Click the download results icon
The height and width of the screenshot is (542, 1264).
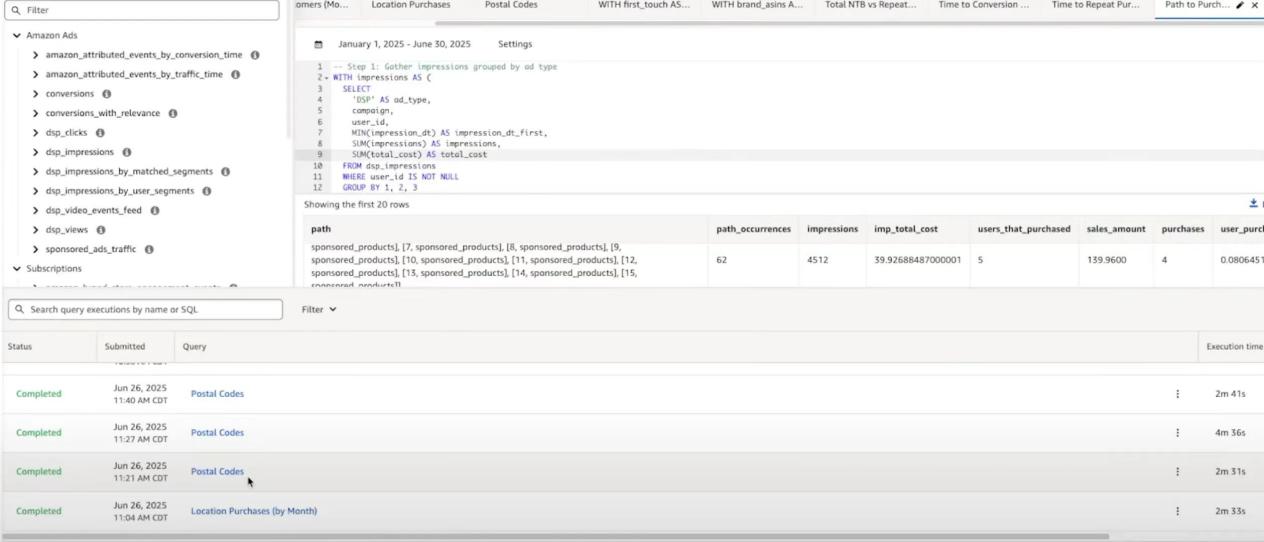pos(1253,204)
